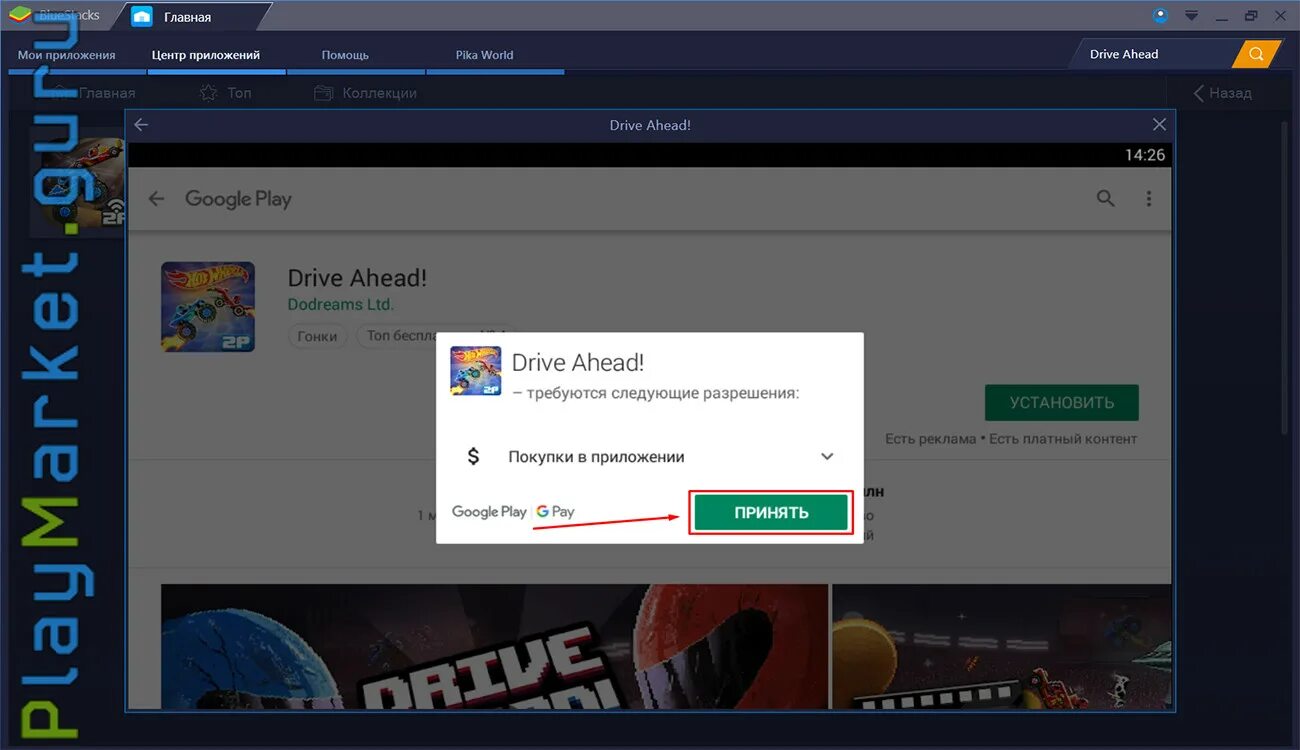Click the Гонки category chip

(x=317, y=336)
